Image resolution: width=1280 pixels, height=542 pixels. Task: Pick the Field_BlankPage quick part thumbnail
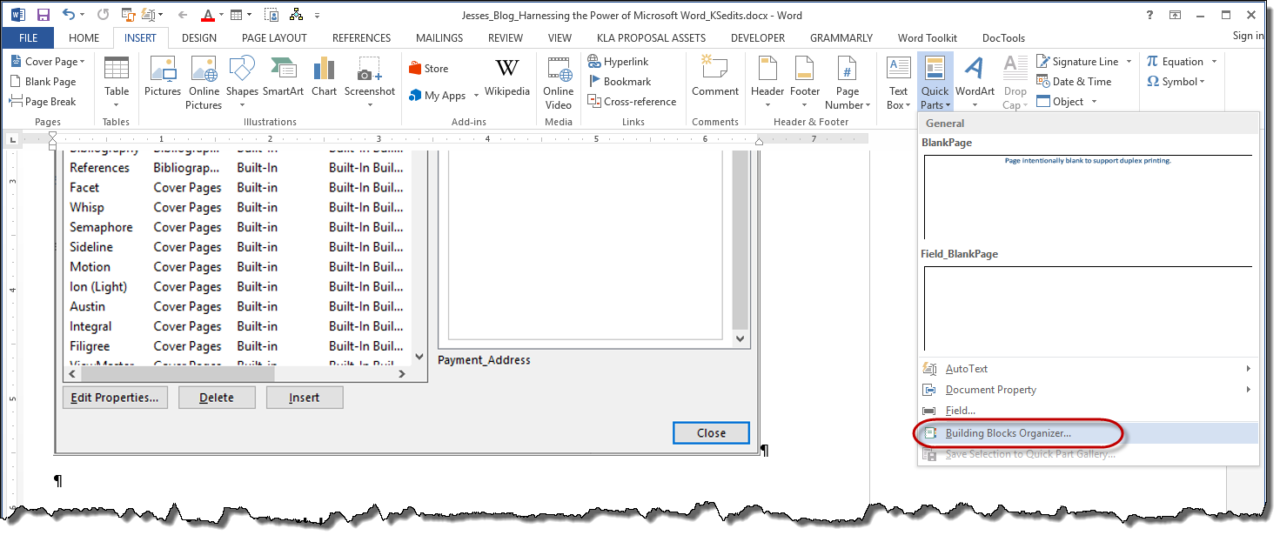1087,307
